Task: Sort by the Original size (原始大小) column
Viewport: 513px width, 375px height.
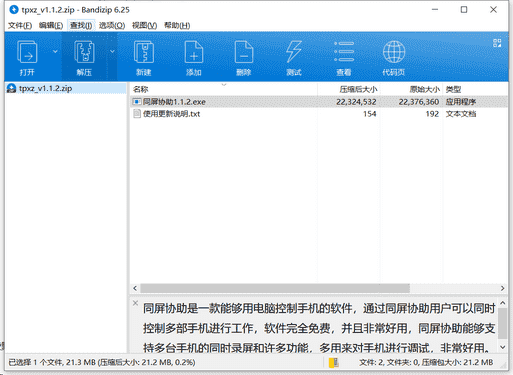Action: point(411,89)
